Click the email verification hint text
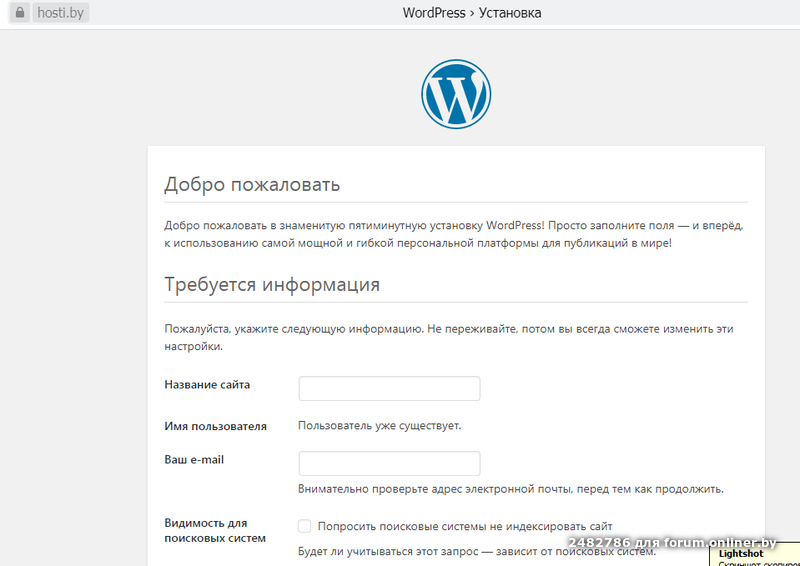Image resolution: width=800 pixels, height=566 pixels. 510,489
